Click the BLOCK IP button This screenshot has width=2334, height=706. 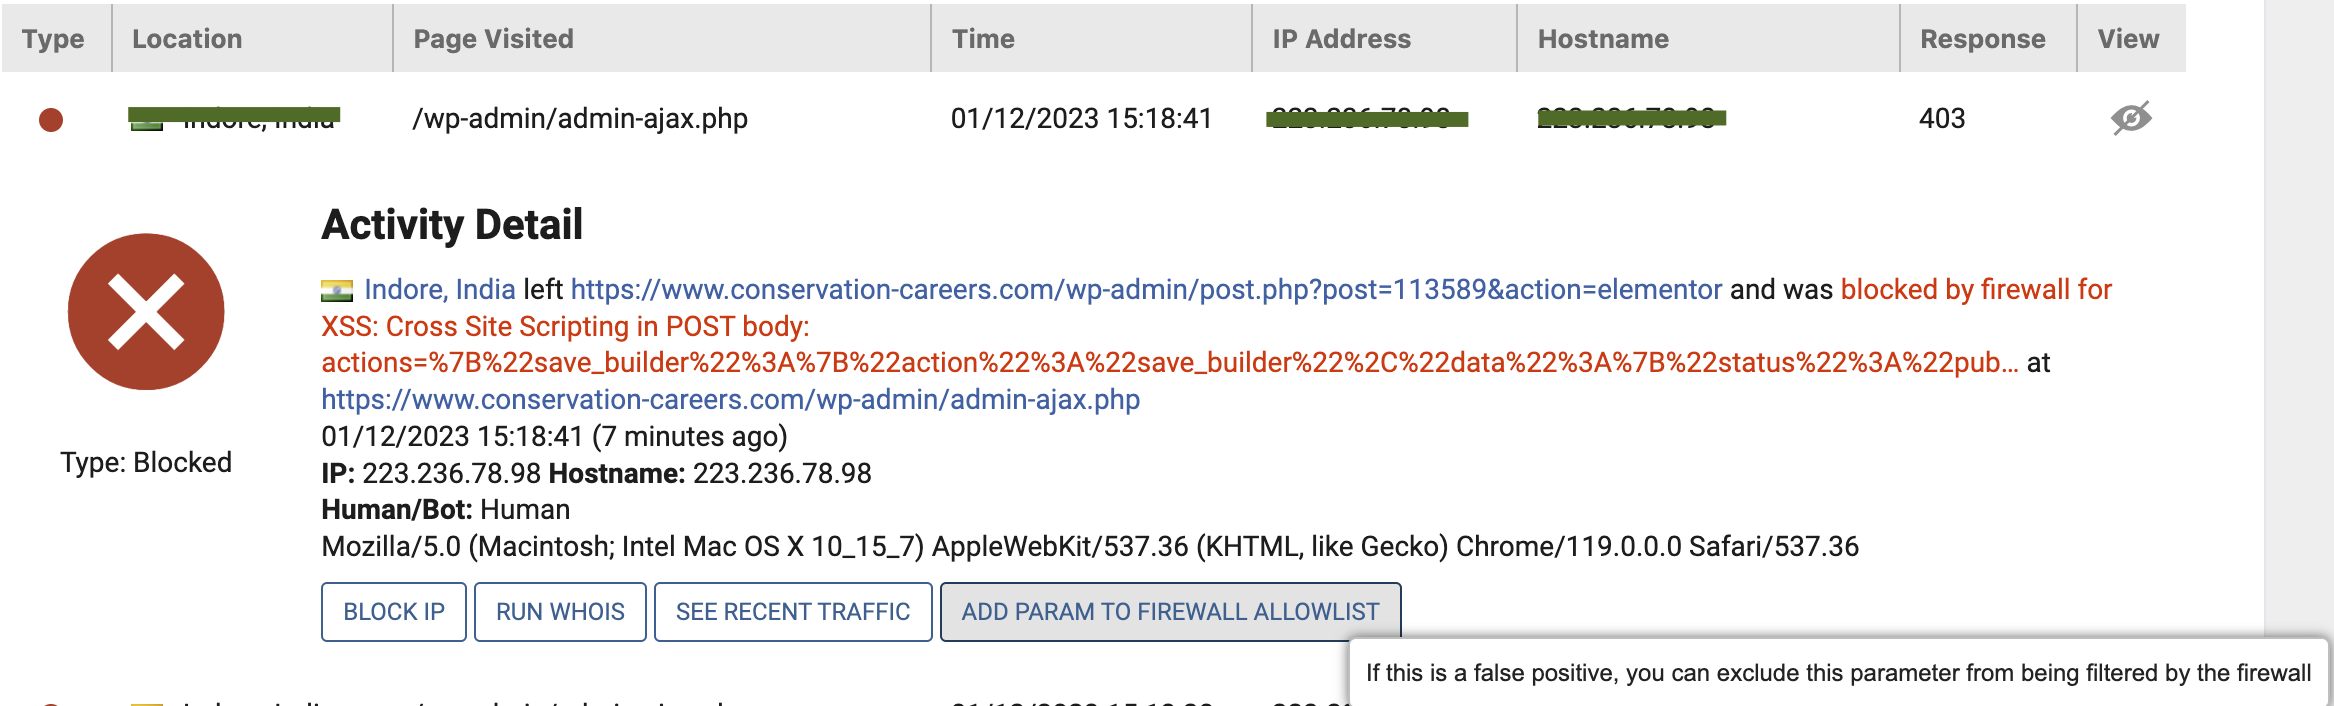click(x=394, y=612)
